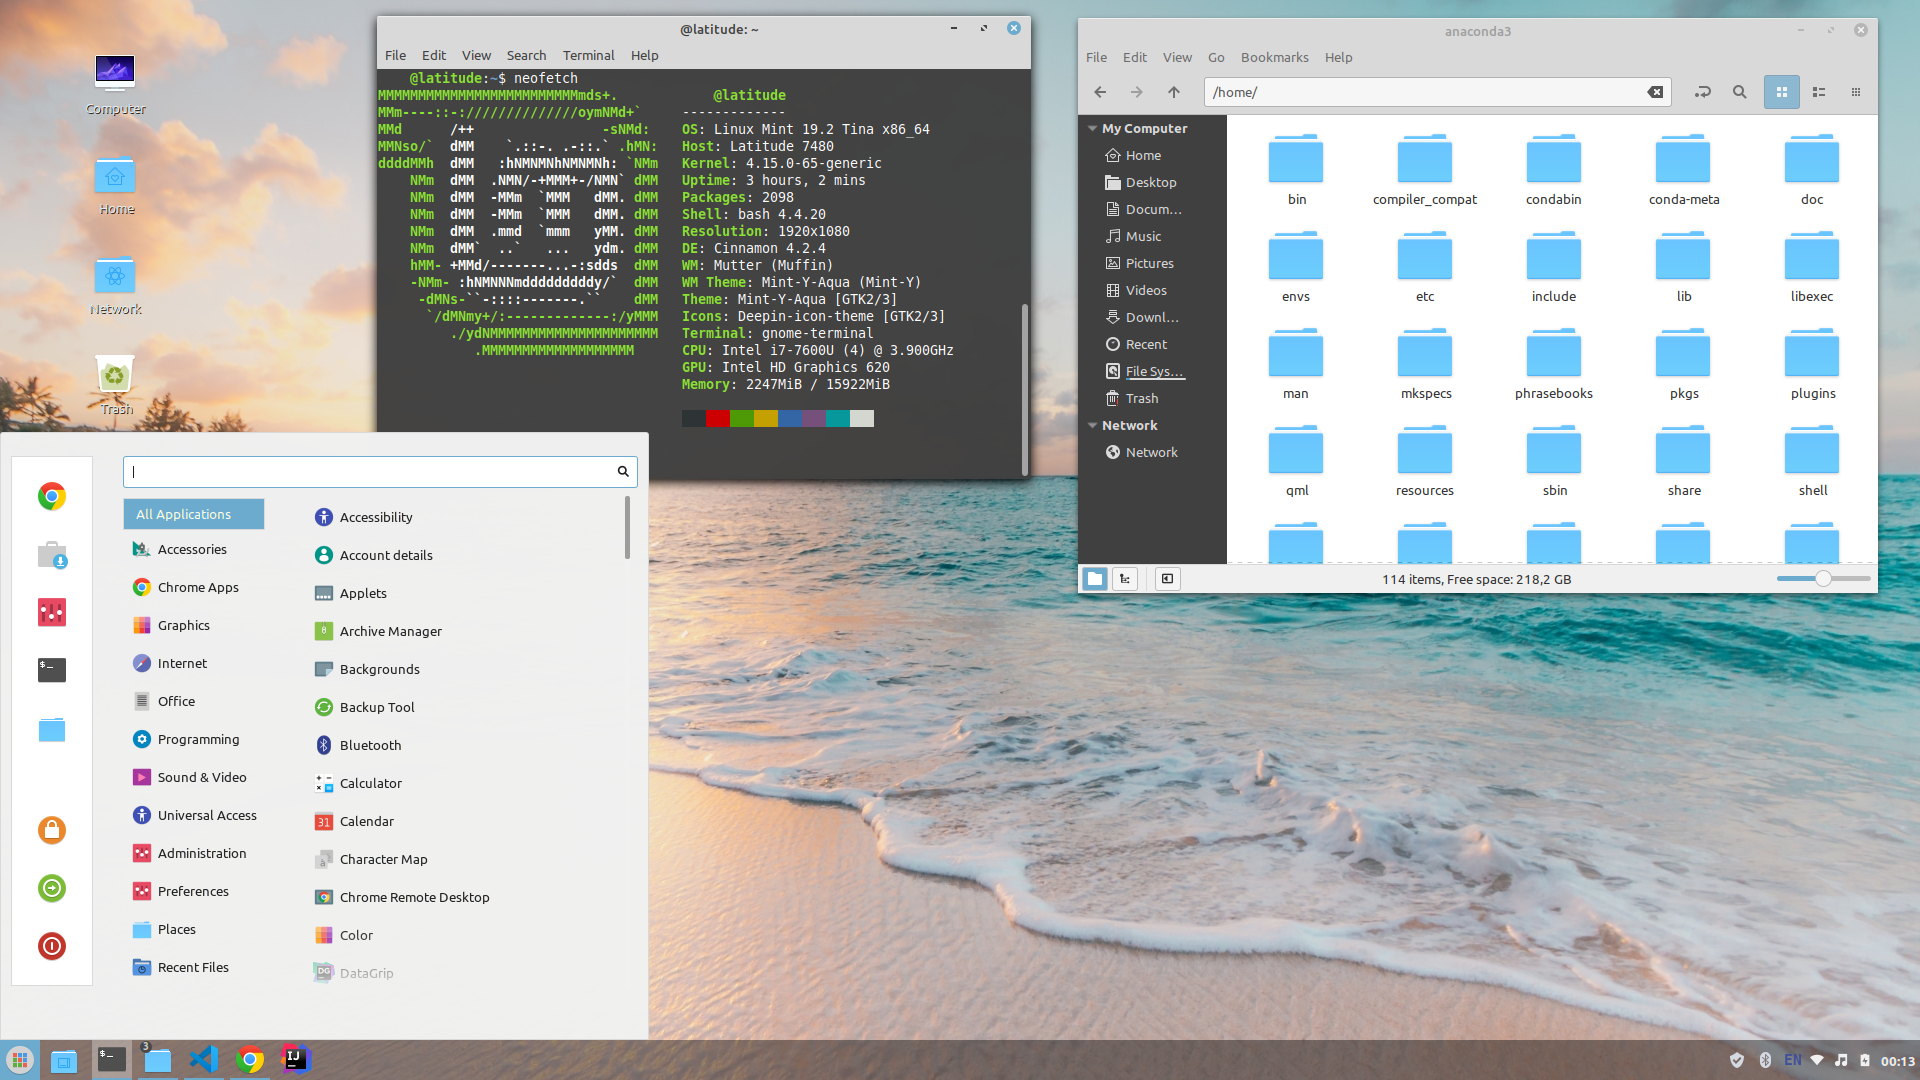Toggle the Nemo sidebar tree view
1920x1080 pixels.
tap(1125, 578)
